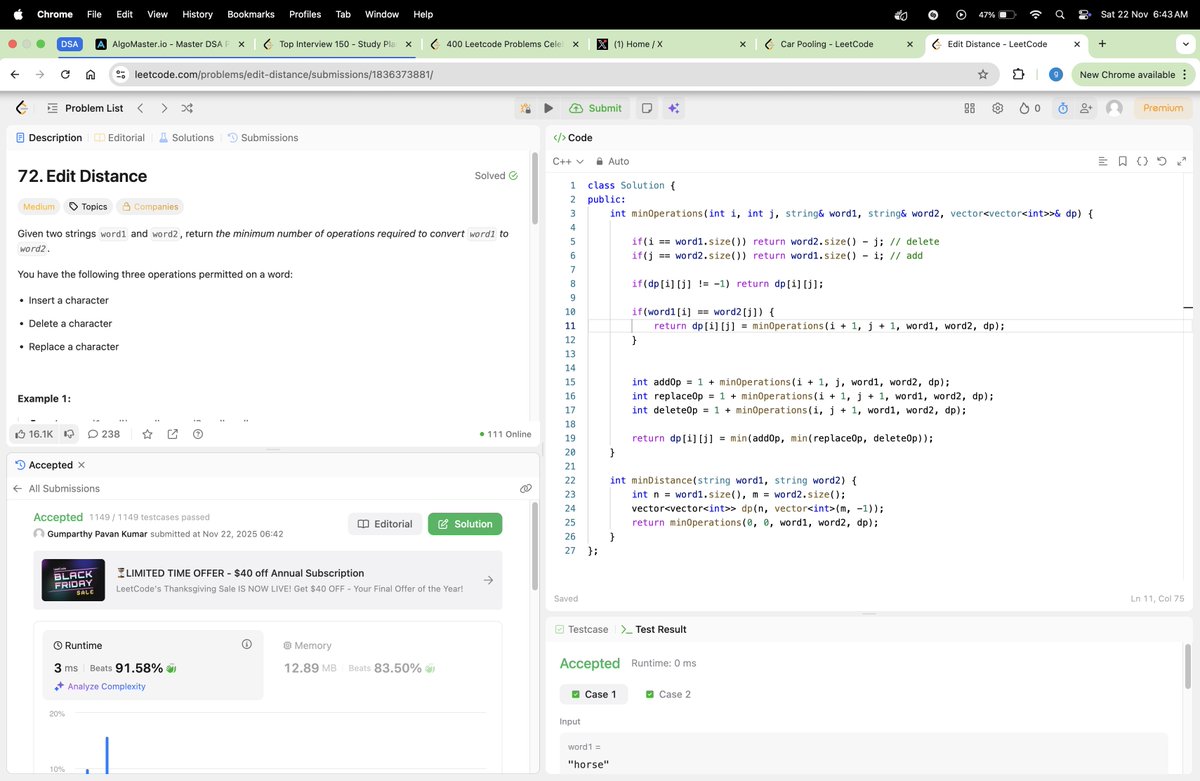Image resolution: width=1200 pixels, height=781 pixels.
Task: Go to next problem arrow
Action: point(164,108)
